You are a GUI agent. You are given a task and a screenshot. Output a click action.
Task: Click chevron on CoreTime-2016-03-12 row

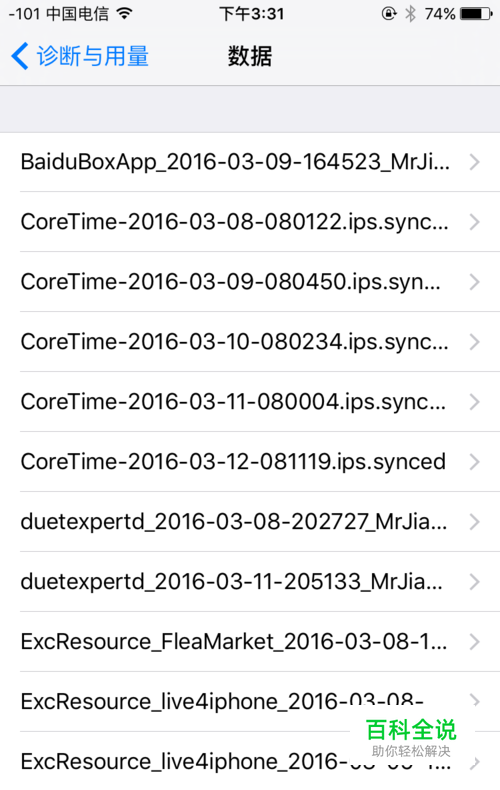pos(474,462)
